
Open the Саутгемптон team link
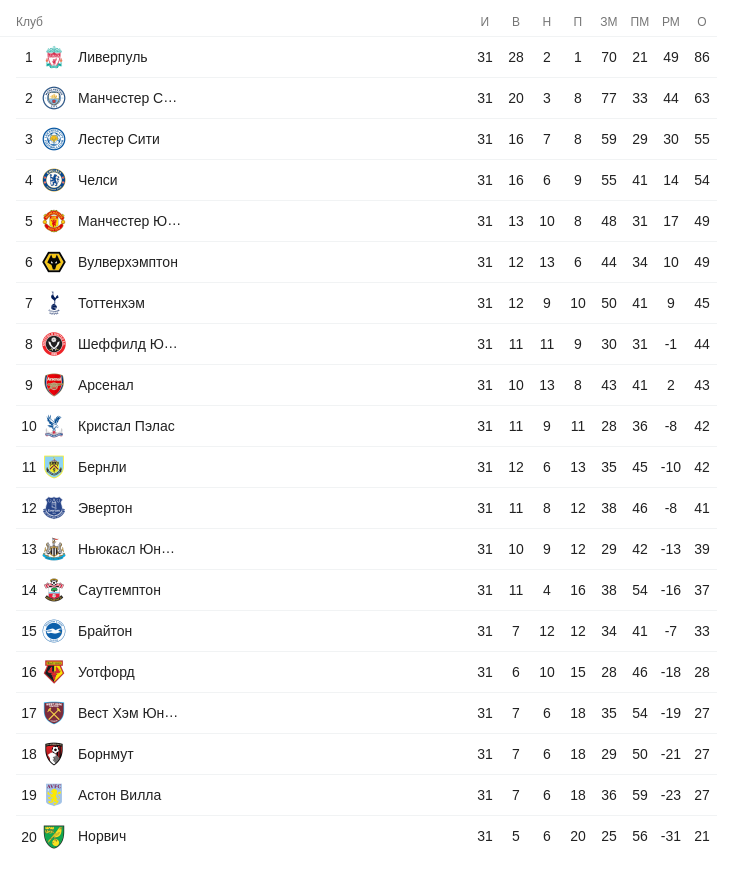[119, 590]
